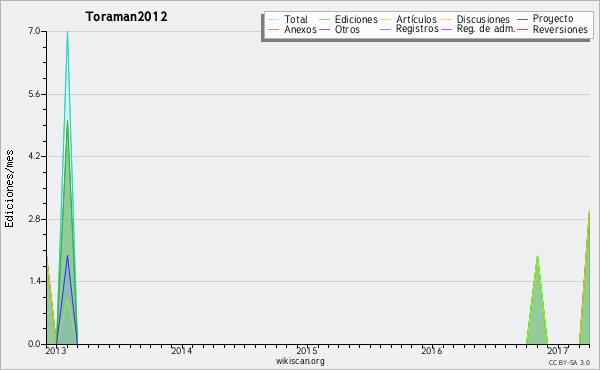Click the 5.6 y-axis value
Image resolution: width=600 pixels, height=370 pixels.
click(34, 94)
